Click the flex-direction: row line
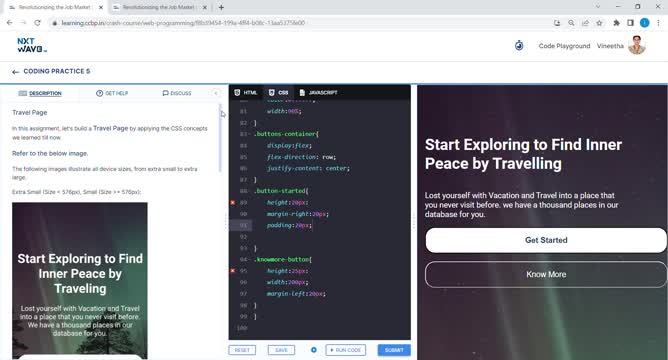Viewport: 668px width, 360px height. (301, 157)
